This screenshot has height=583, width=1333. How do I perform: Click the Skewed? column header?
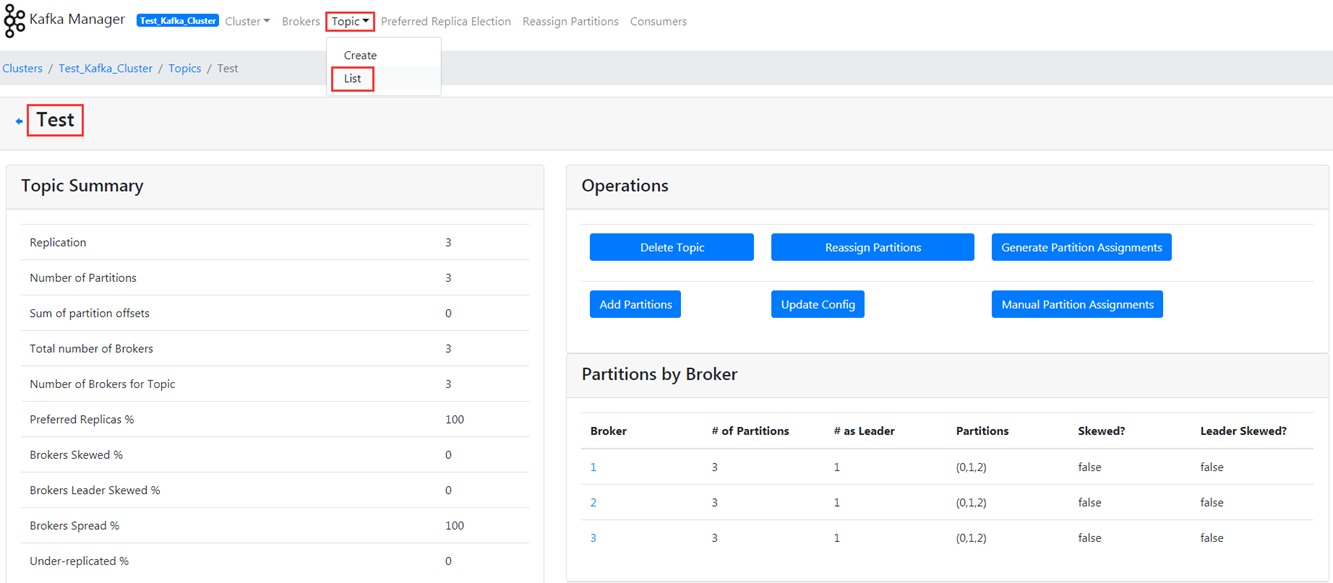[x=1102, y=431]
